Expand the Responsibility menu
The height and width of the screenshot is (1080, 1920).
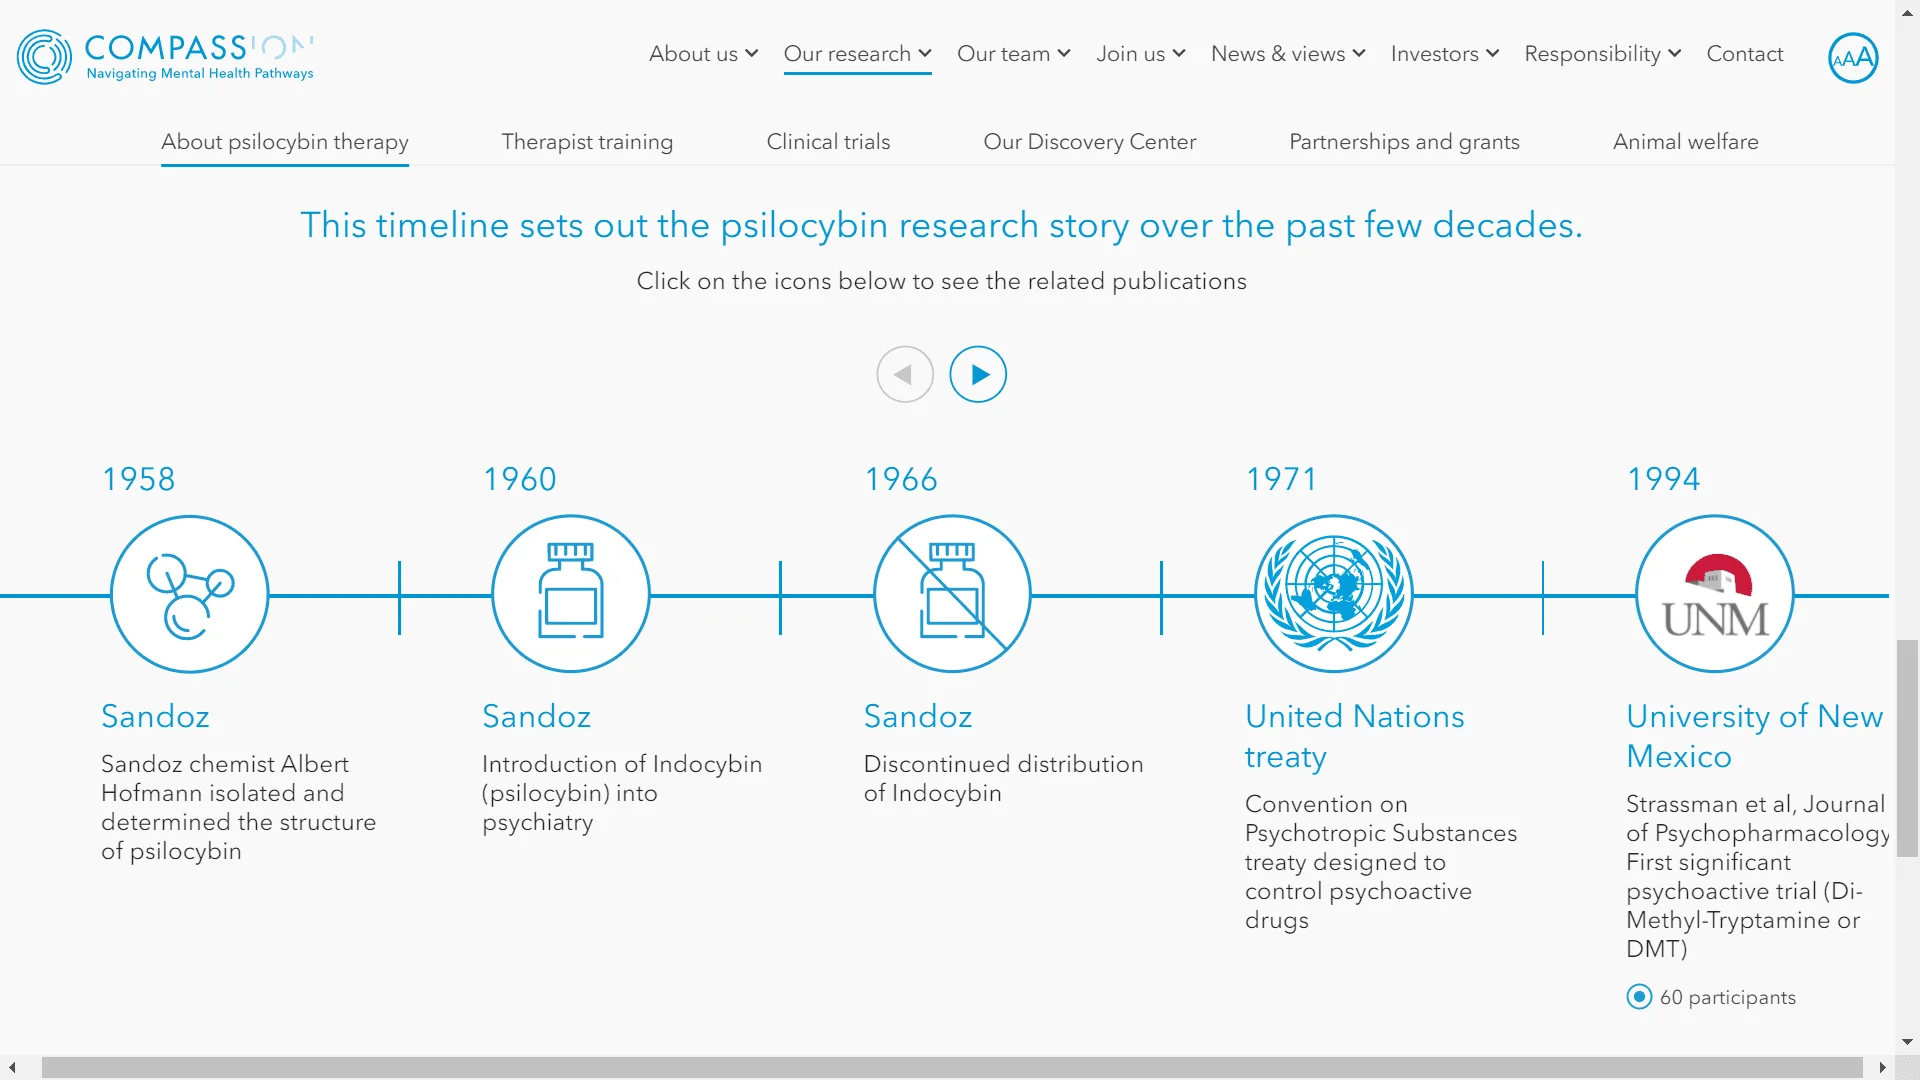point(1602,54)
